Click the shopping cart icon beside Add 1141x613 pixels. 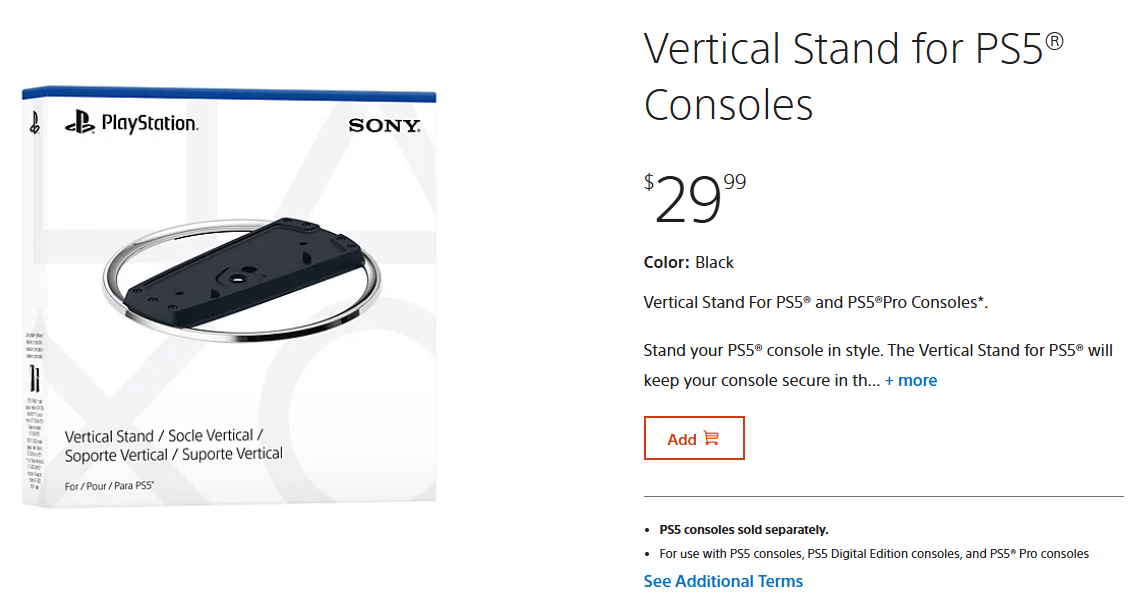(x=711, y=438)
